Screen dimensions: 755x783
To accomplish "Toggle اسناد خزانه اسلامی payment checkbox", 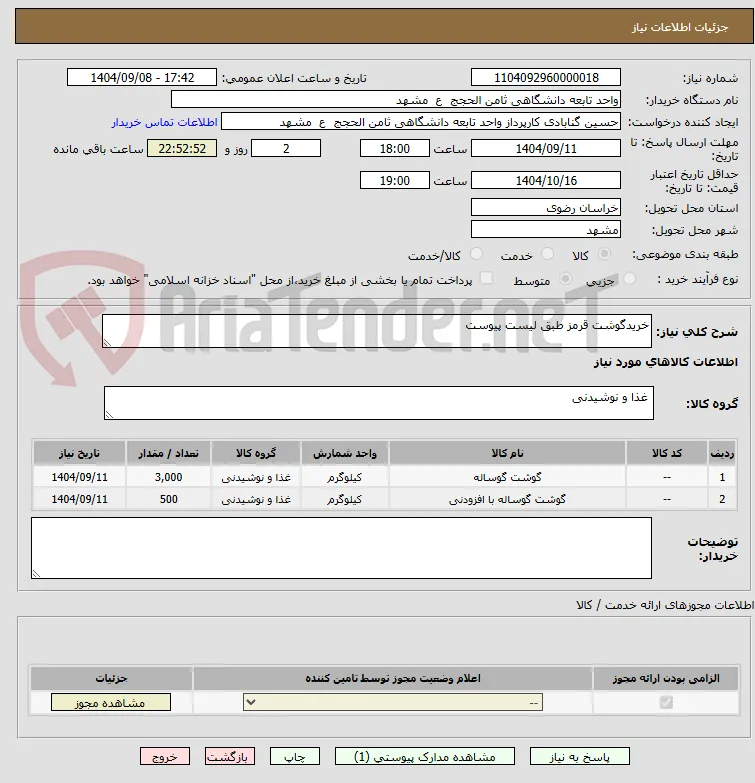I will [486, 278].
